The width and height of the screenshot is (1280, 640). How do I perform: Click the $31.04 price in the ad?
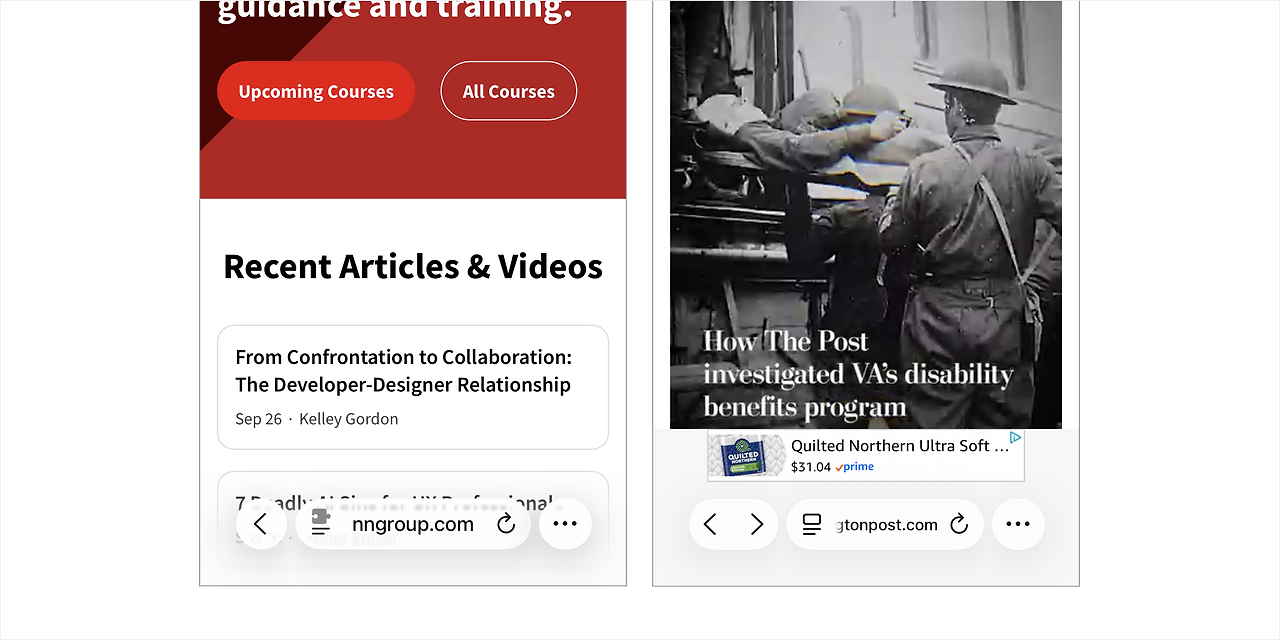811,467
